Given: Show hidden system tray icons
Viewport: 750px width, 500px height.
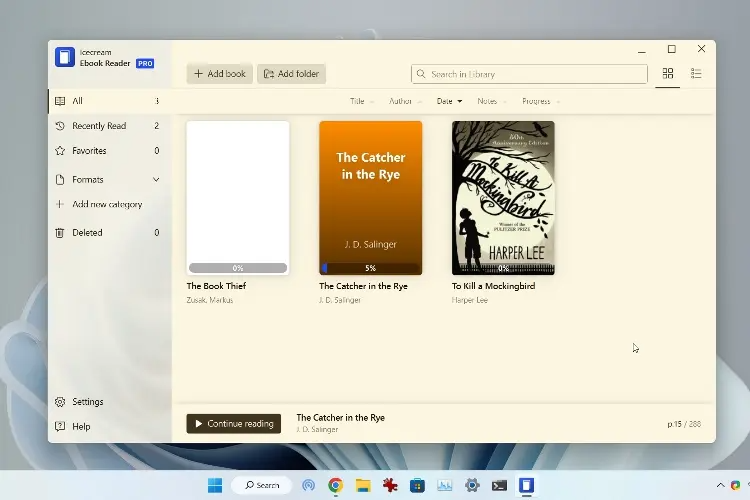Looking at the screenshot, I should (720, 485).
